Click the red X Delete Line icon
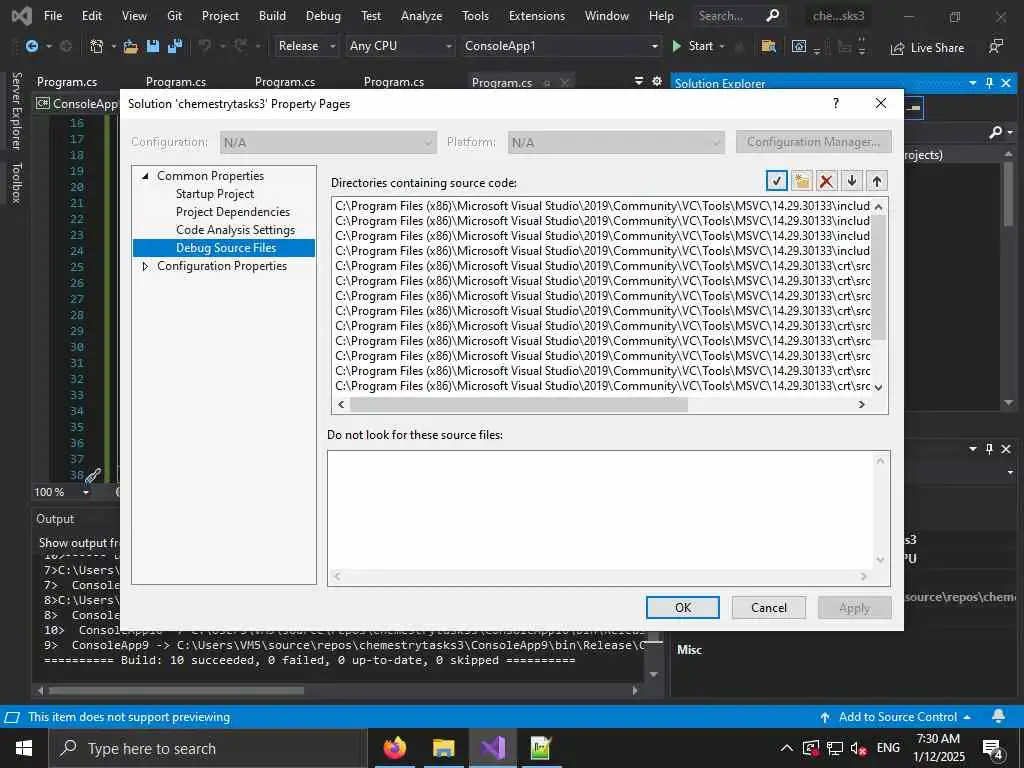Screen dimensions: 1024x768 coord(826,181)
